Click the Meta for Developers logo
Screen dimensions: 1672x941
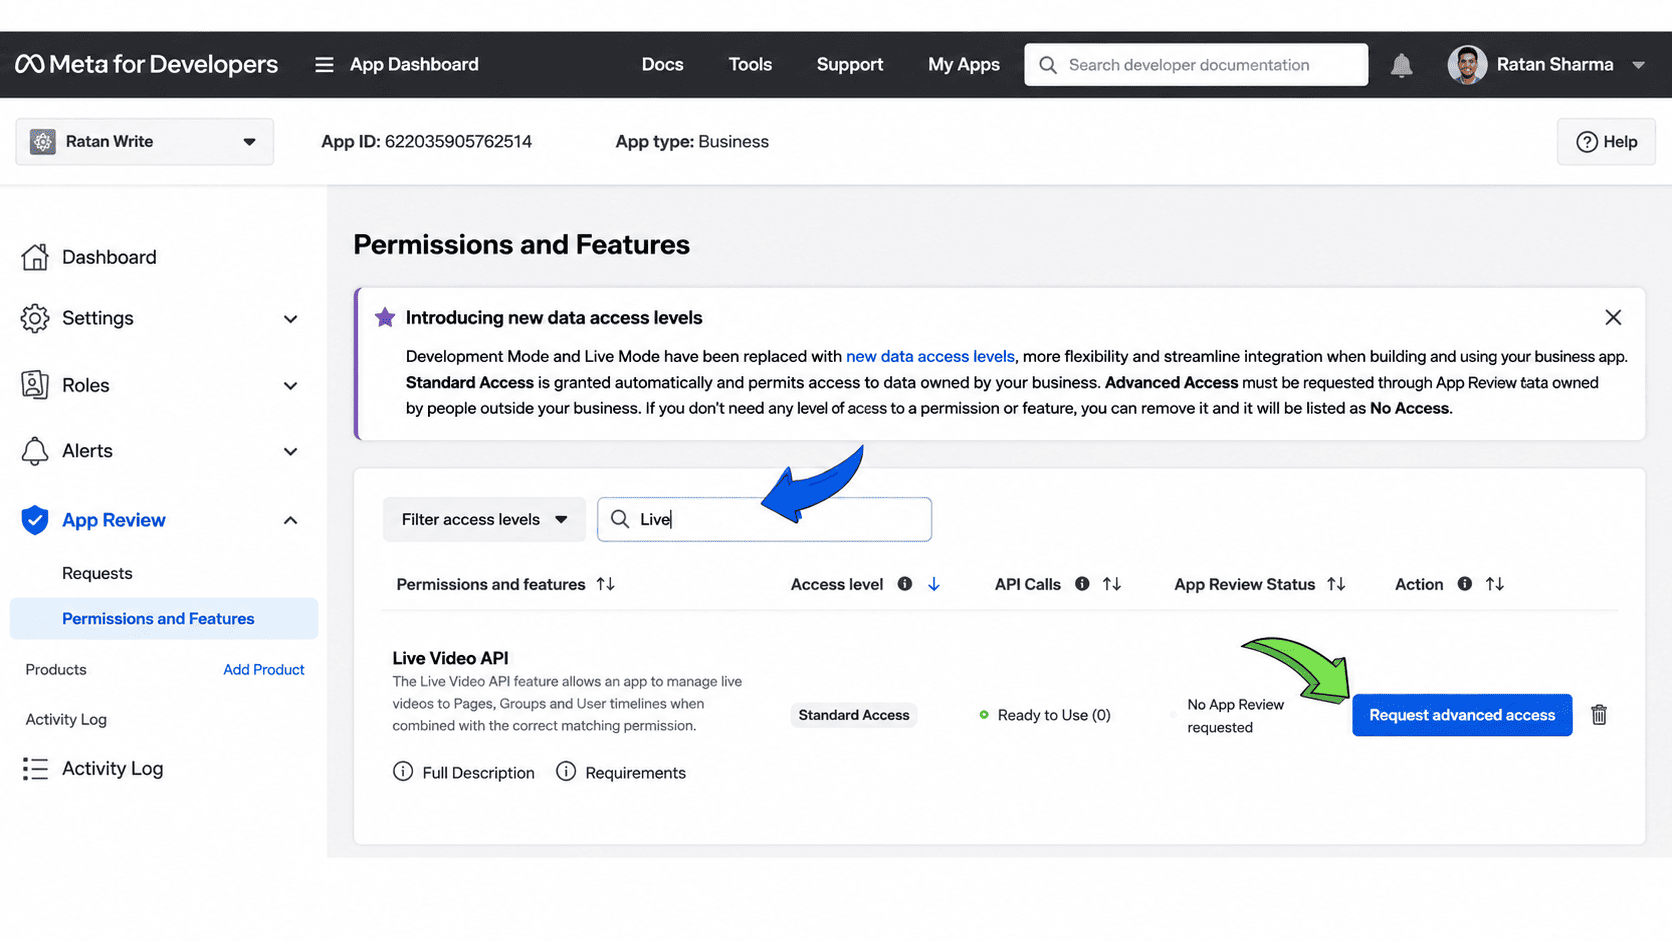146,64
